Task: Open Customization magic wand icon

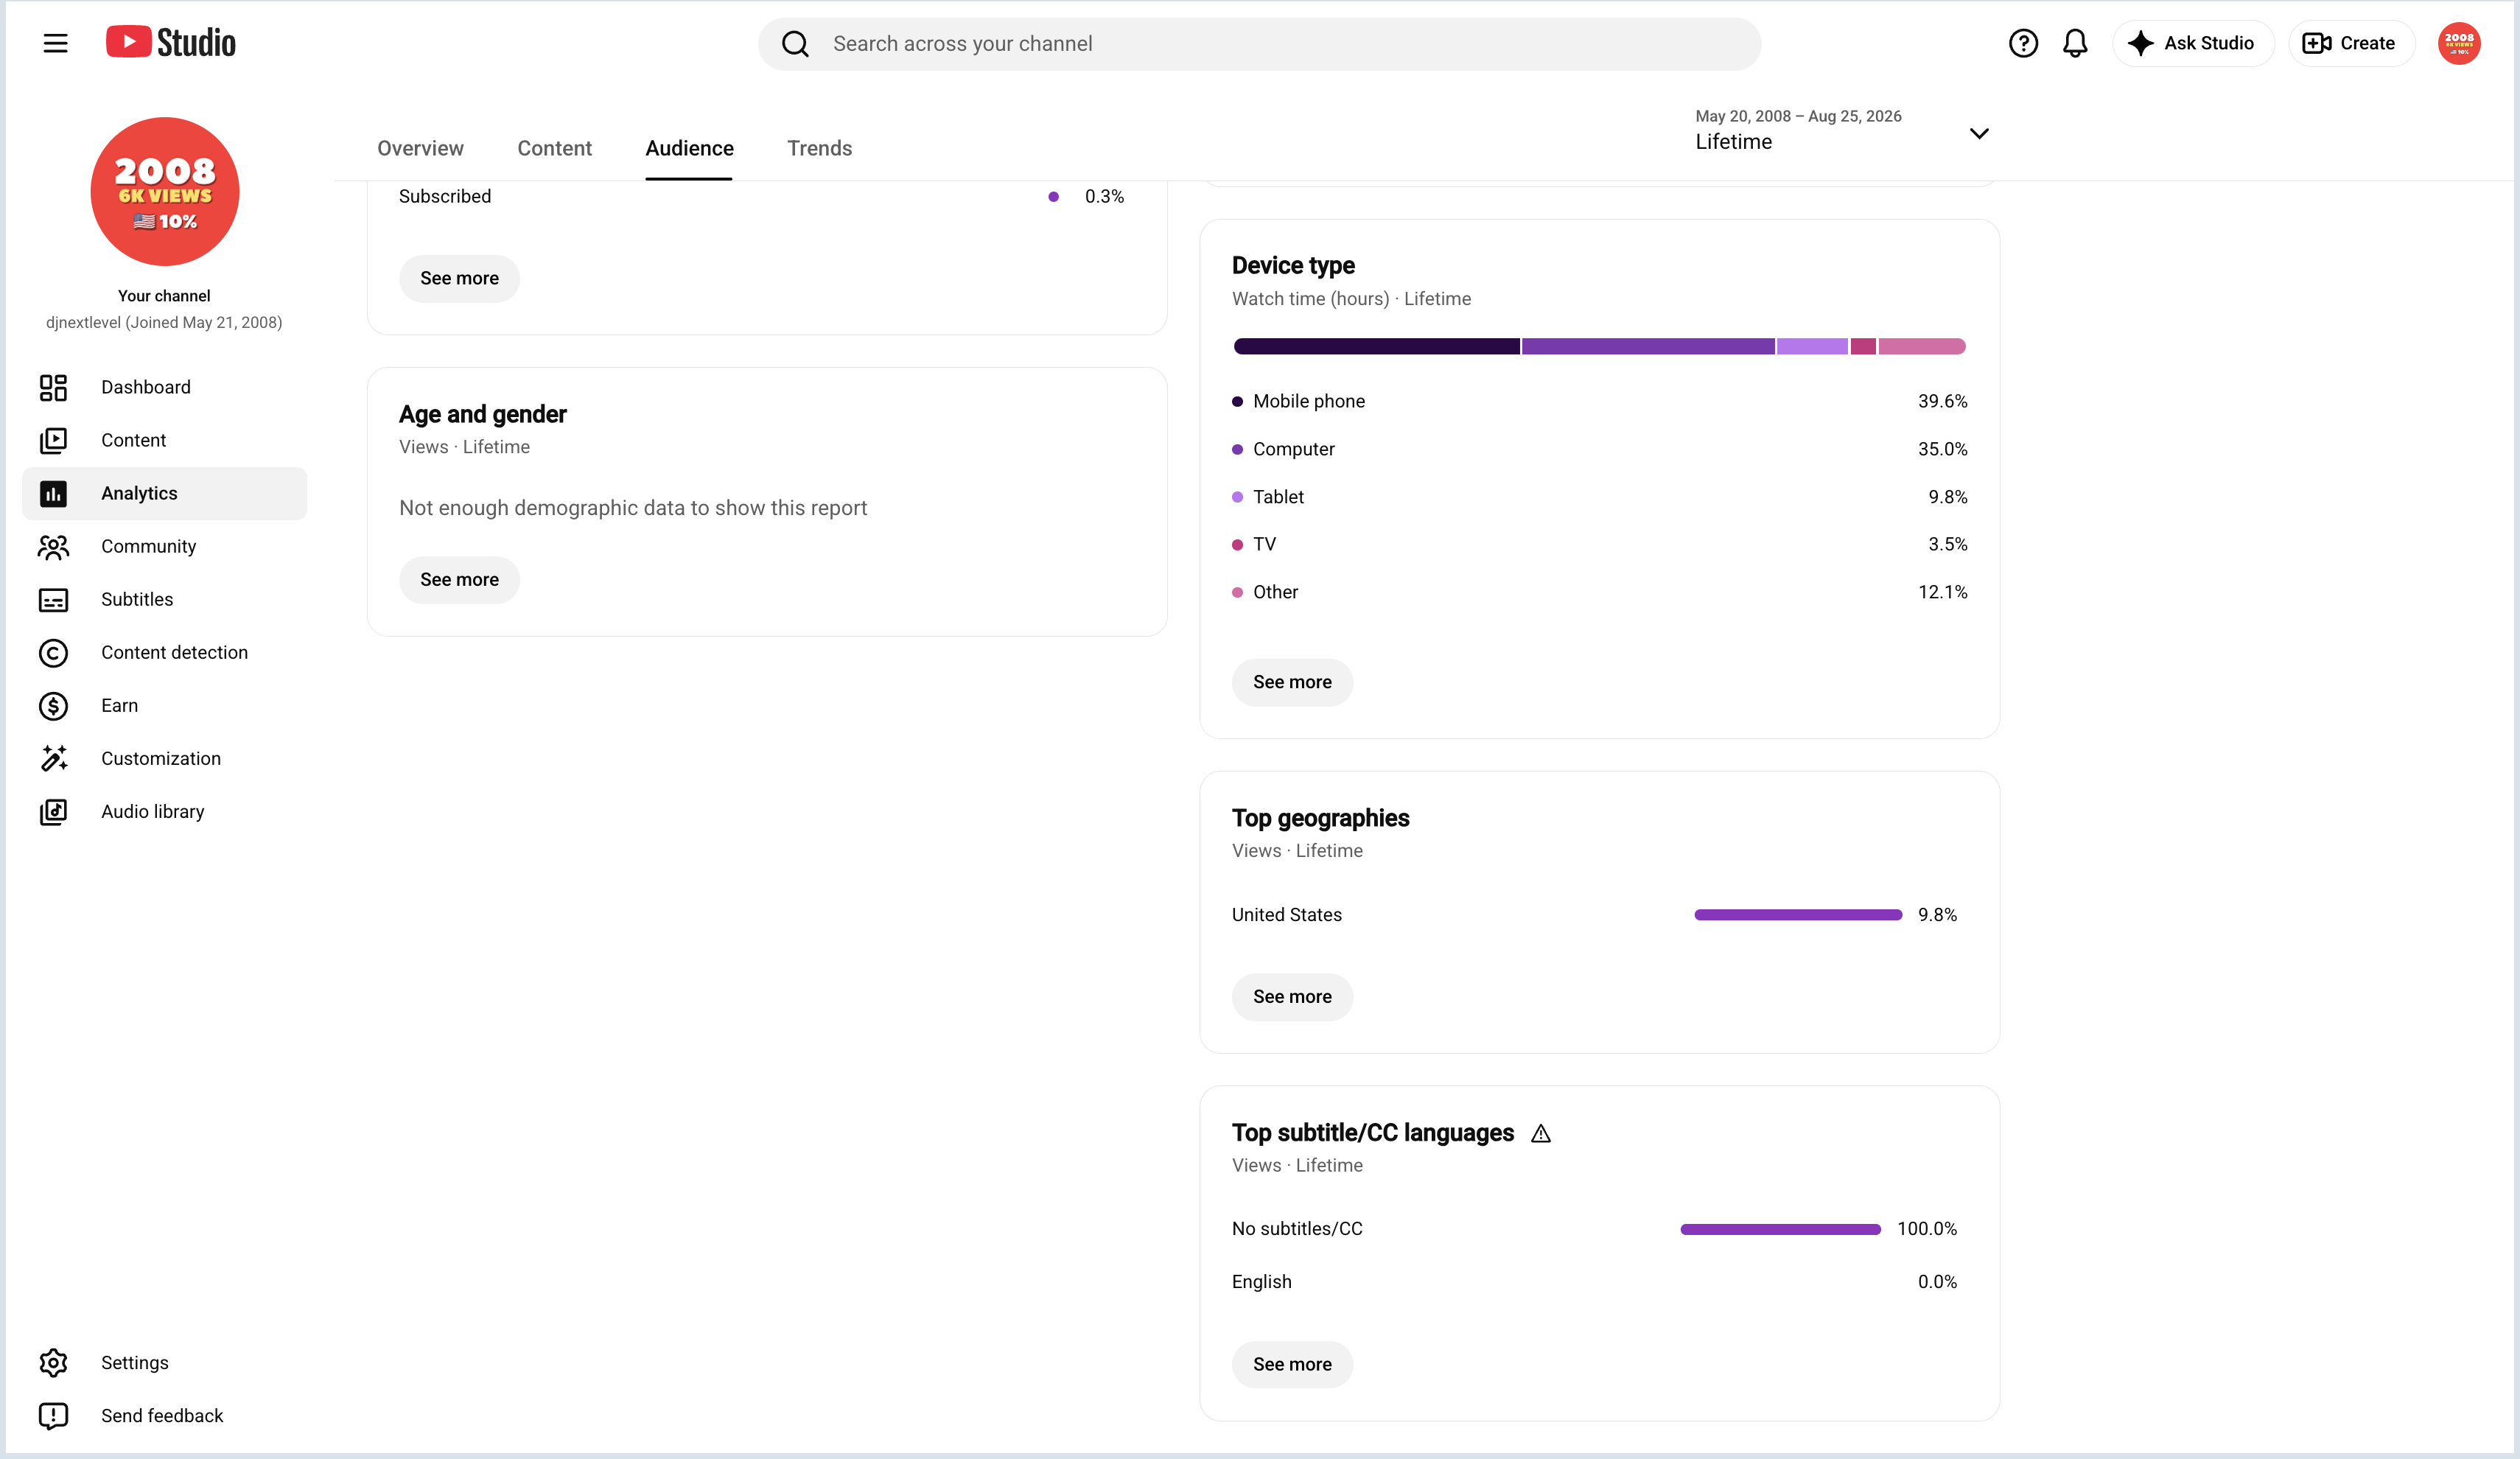Action: click(x=53, y=758)
